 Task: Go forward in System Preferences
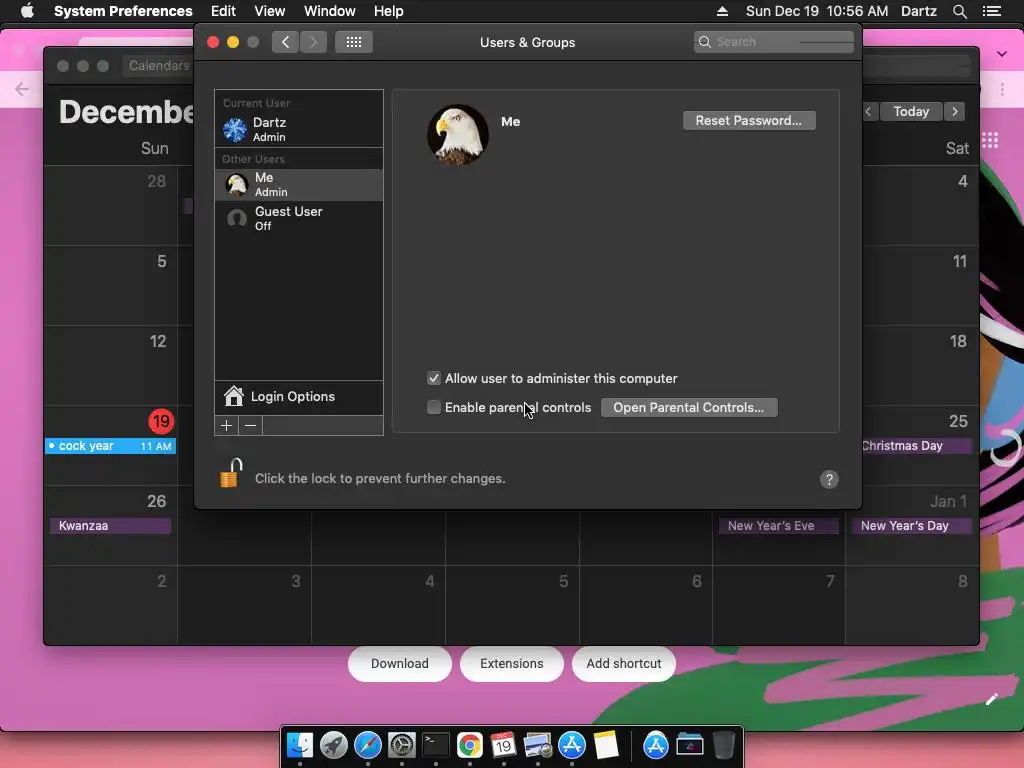pos(313,42)
